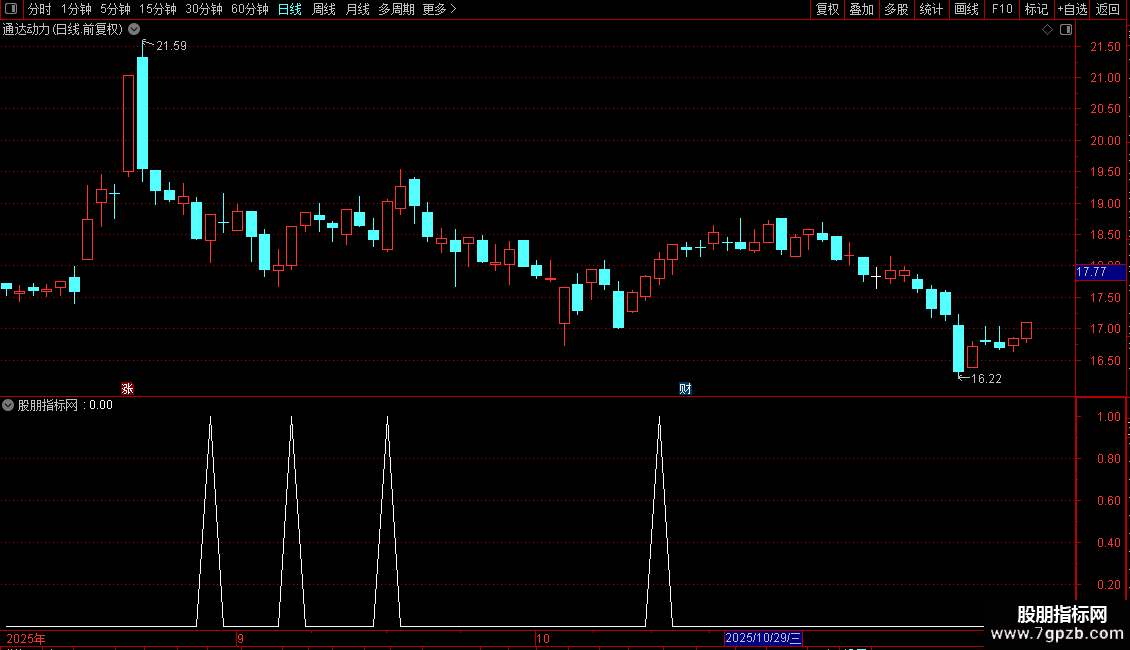The width and height of the screenshot is (1130, 650).
Task: Click the 叠加 overlay button
Action: pyautogui.click(x=861, y=9)
